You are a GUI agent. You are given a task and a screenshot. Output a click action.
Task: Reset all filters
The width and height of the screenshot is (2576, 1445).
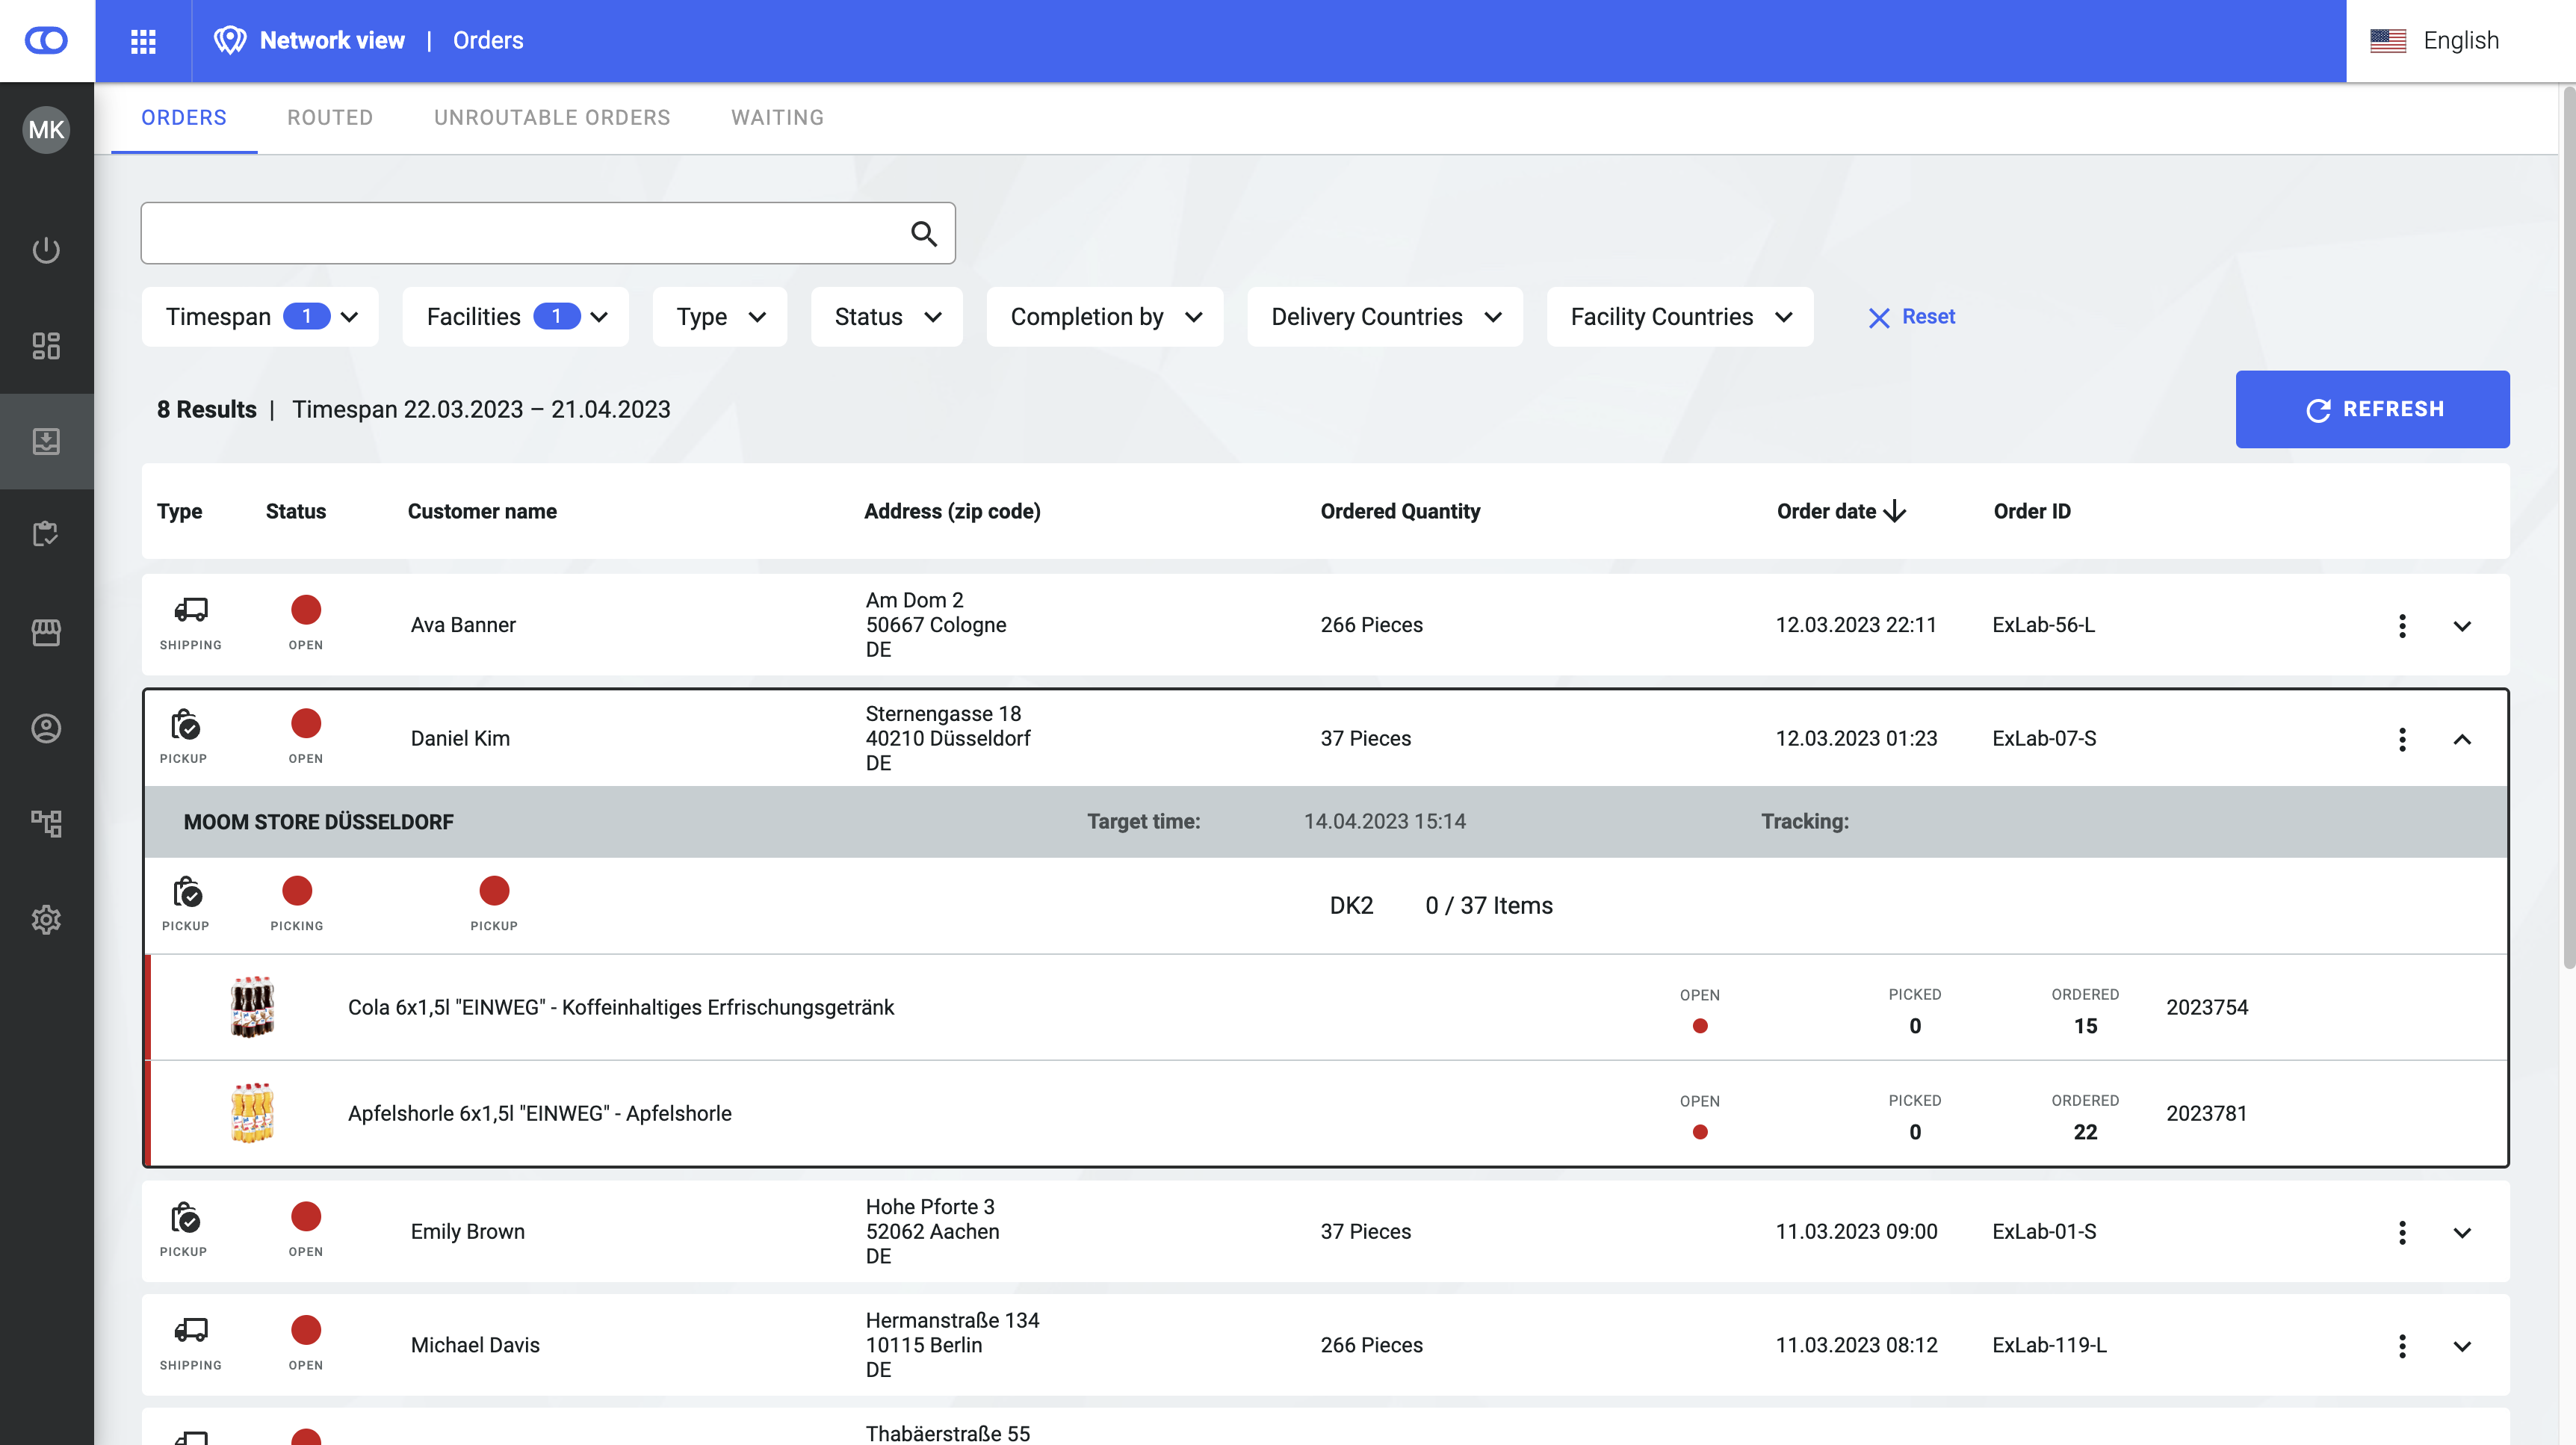1911,317
